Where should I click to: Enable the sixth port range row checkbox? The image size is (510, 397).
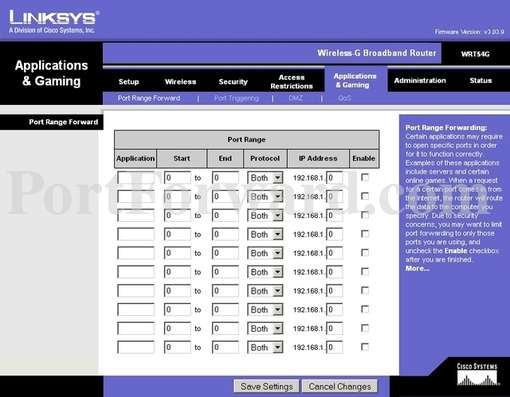[x=365, y=271]
